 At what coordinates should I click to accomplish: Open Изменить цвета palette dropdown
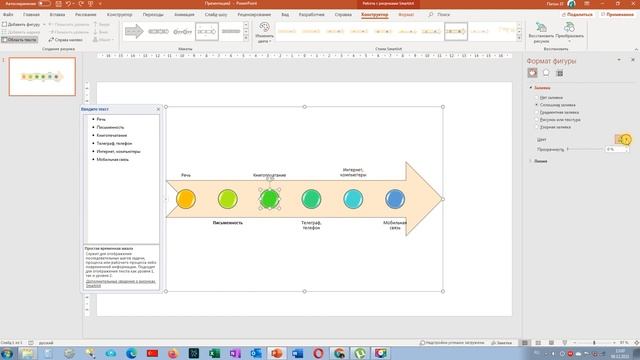264,33
